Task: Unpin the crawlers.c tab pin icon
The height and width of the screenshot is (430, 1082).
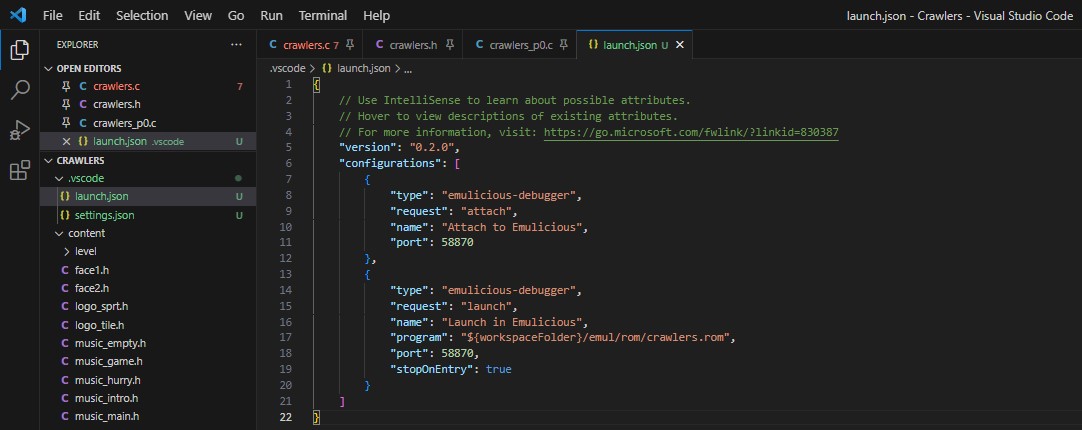Action: pos(350,45)
